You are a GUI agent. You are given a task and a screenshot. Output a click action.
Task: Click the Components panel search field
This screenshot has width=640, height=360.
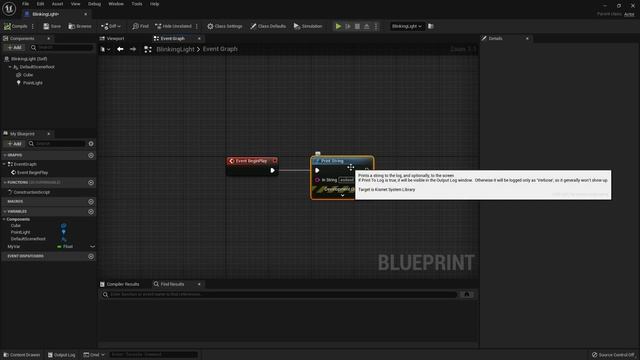pos(62,47)
